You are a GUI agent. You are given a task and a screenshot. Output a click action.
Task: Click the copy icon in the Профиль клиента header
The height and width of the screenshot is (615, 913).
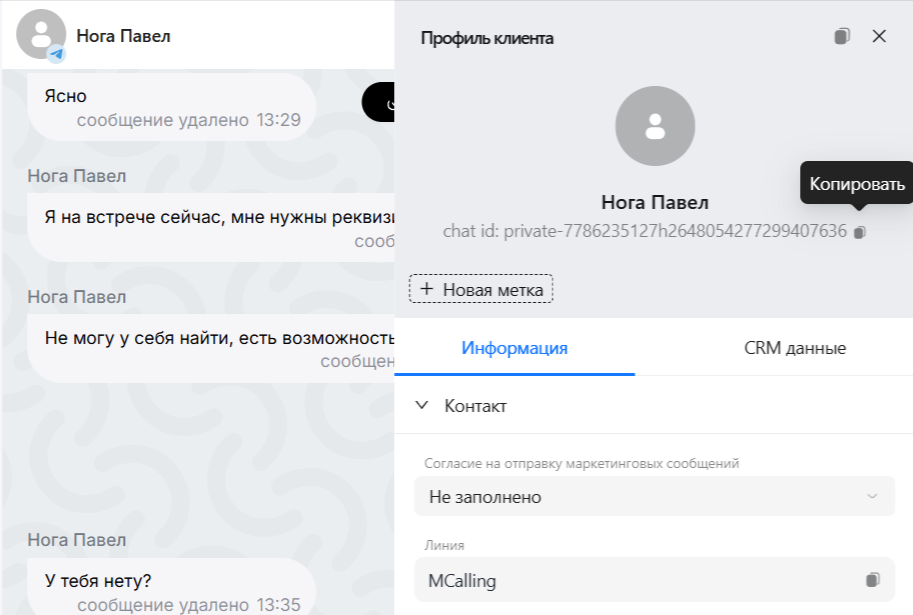pos(842,37)
